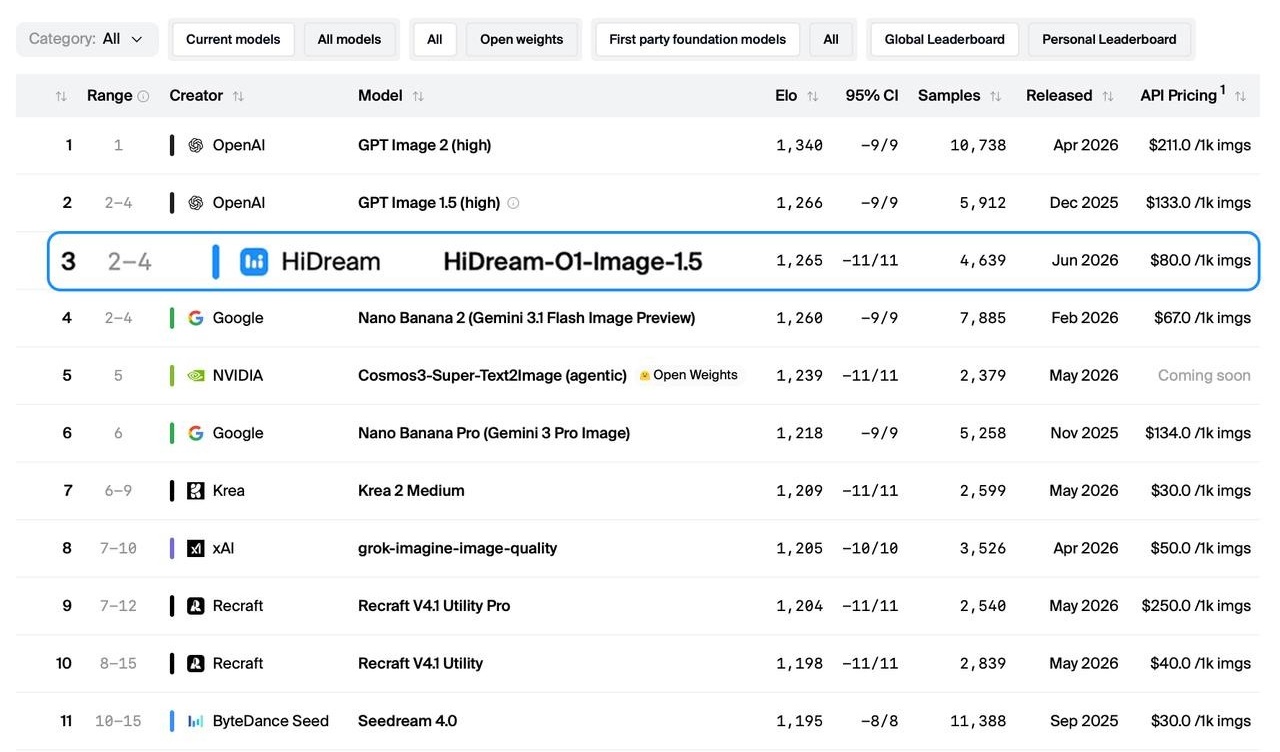Click the Google logo in Nano Banana Pro row

(x=196, y=433)
